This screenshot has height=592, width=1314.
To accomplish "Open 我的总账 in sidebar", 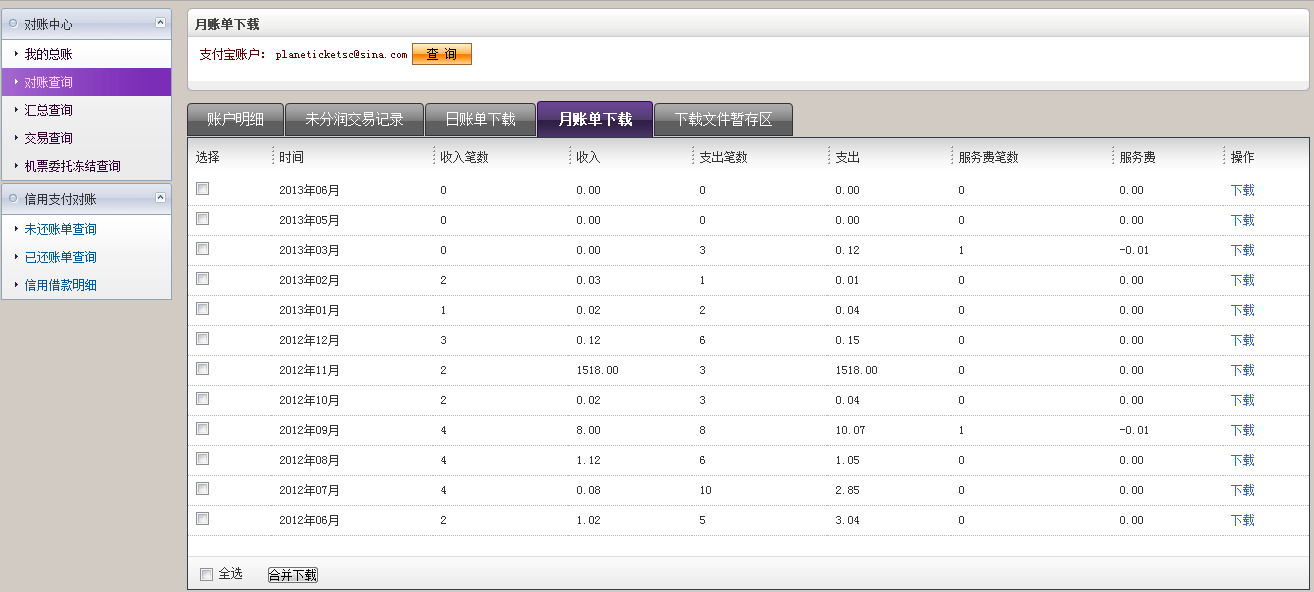I will 48,54.
